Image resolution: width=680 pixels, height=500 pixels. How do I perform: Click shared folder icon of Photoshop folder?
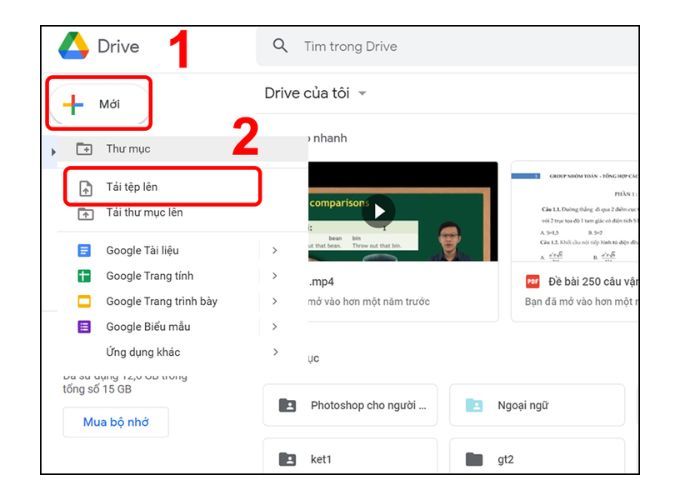pos(287,405)
